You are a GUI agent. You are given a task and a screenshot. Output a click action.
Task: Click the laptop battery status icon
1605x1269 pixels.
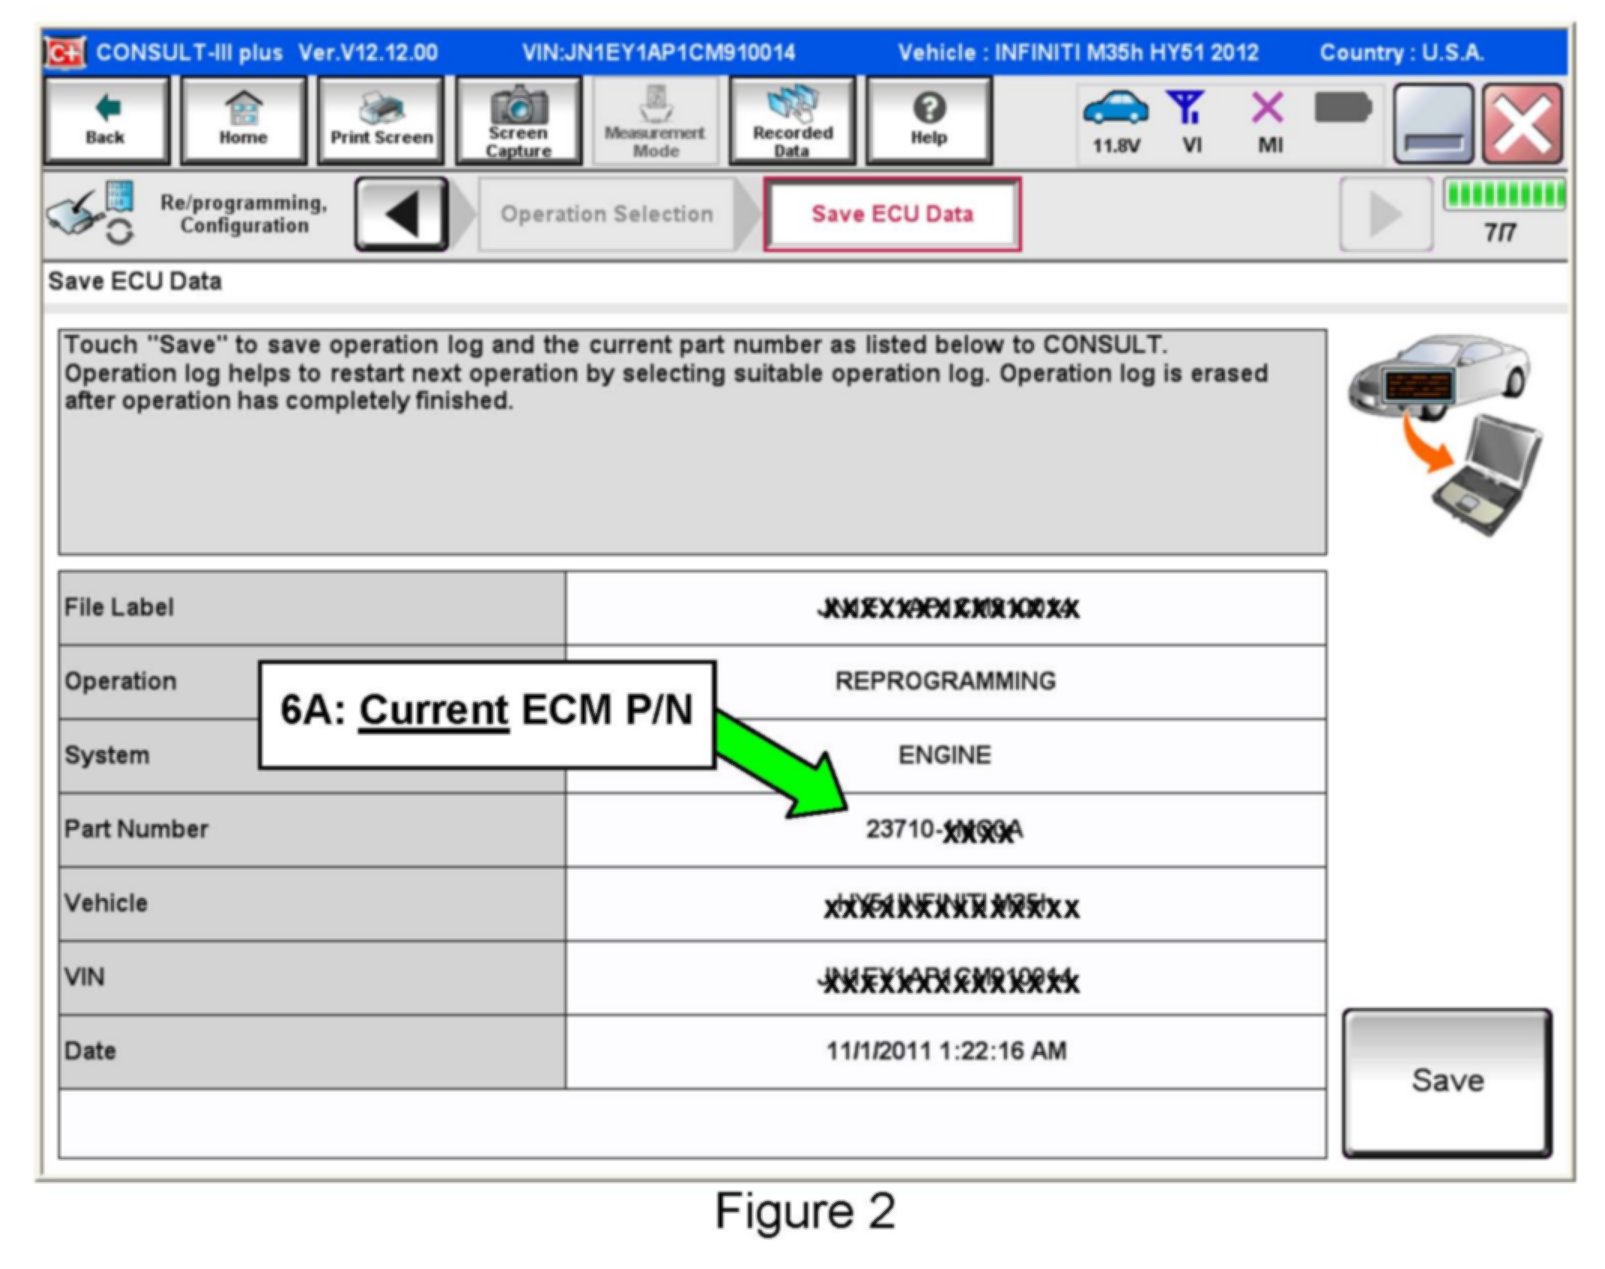click(x=1343, y=108)
